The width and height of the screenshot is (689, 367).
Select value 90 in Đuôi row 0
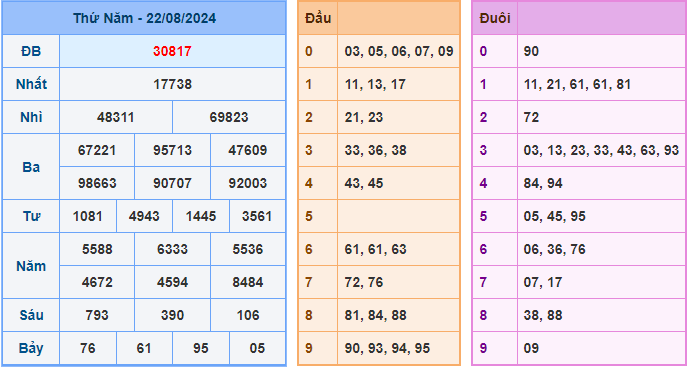tap(531, 51)
